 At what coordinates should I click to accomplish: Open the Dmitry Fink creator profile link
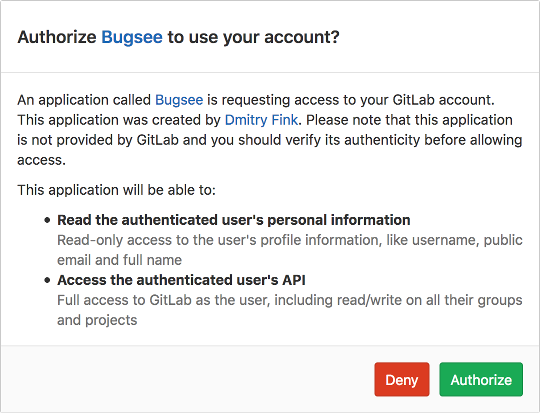coord(261,120)
